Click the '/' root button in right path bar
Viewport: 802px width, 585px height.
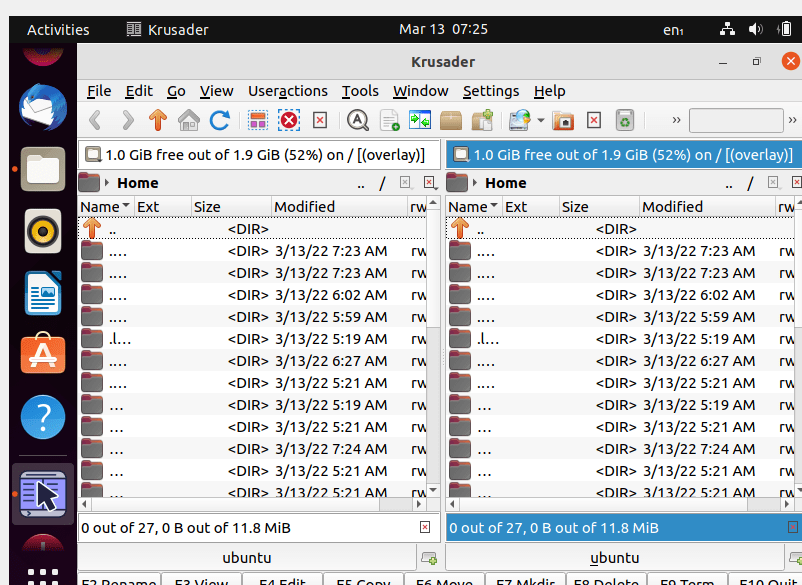(x=750, y=183)
